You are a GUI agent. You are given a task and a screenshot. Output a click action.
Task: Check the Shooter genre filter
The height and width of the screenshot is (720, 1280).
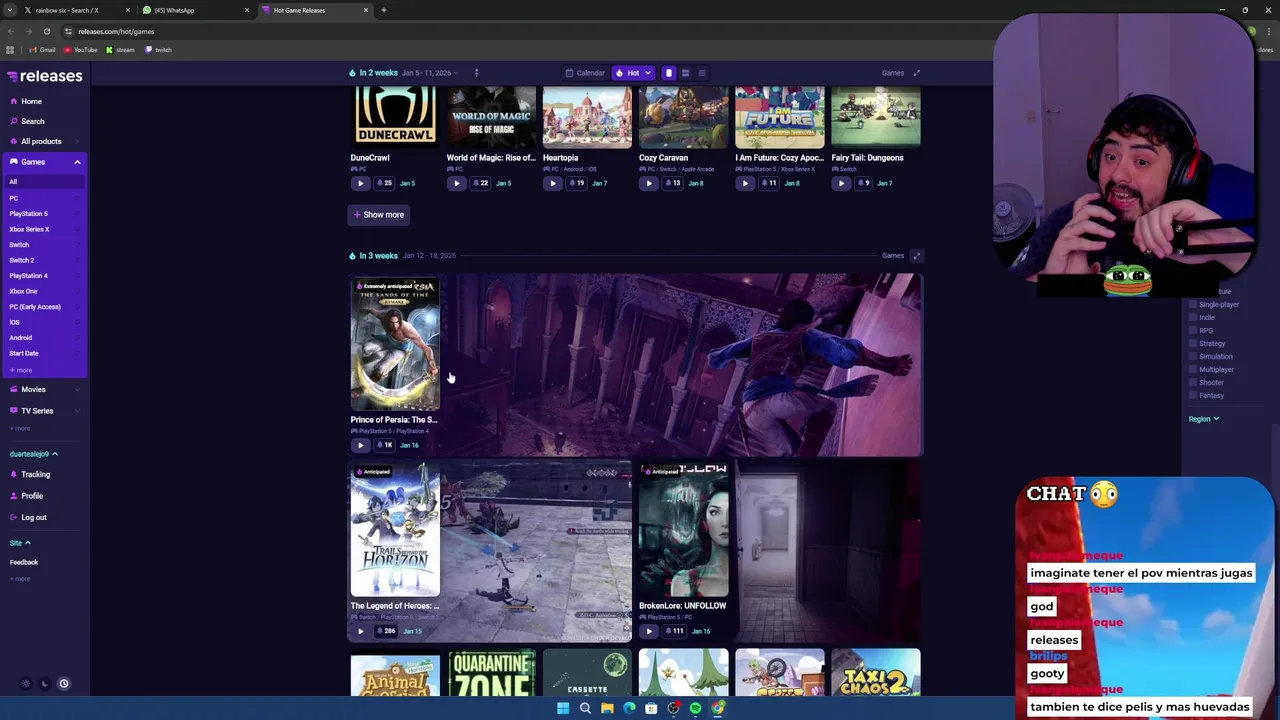click(1193, 382)
